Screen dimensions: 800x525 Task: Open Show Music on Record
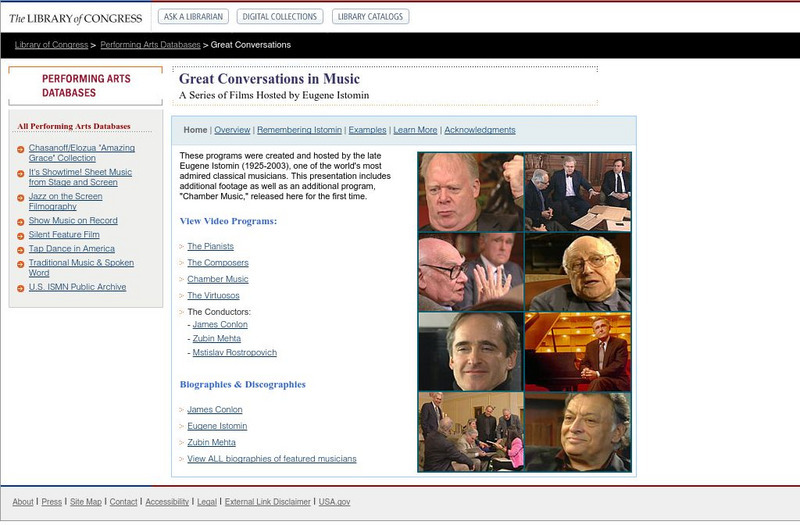point(73,220)
